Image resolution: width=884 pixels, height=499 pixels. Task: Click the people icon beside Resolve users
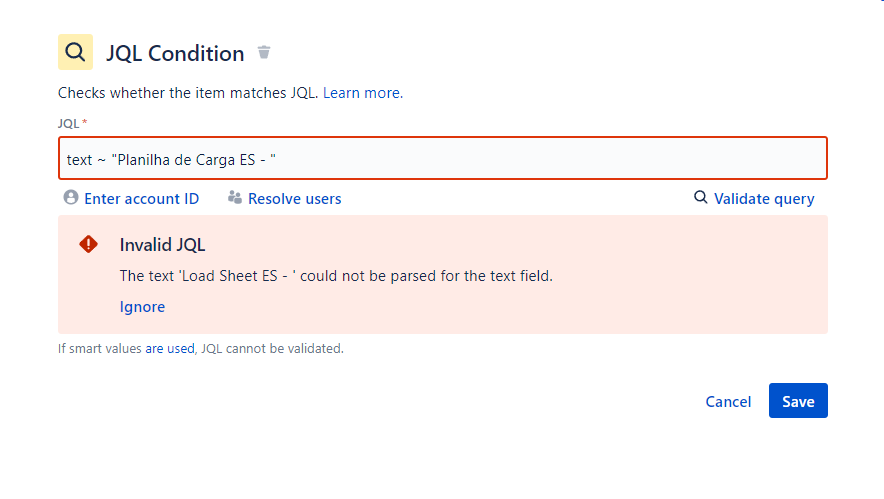[x=235, y=197]
